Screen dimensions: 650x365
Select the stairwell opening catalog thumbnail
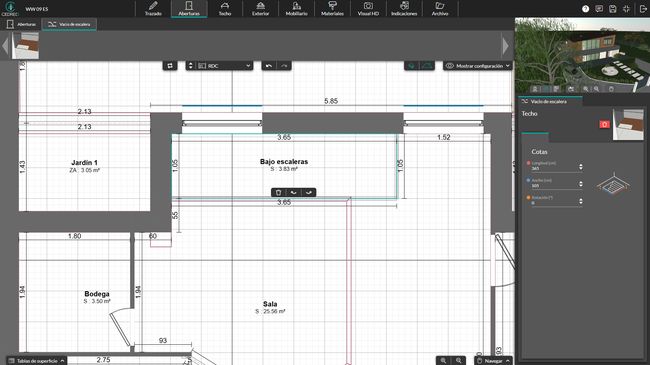click(x=25, y=46)
